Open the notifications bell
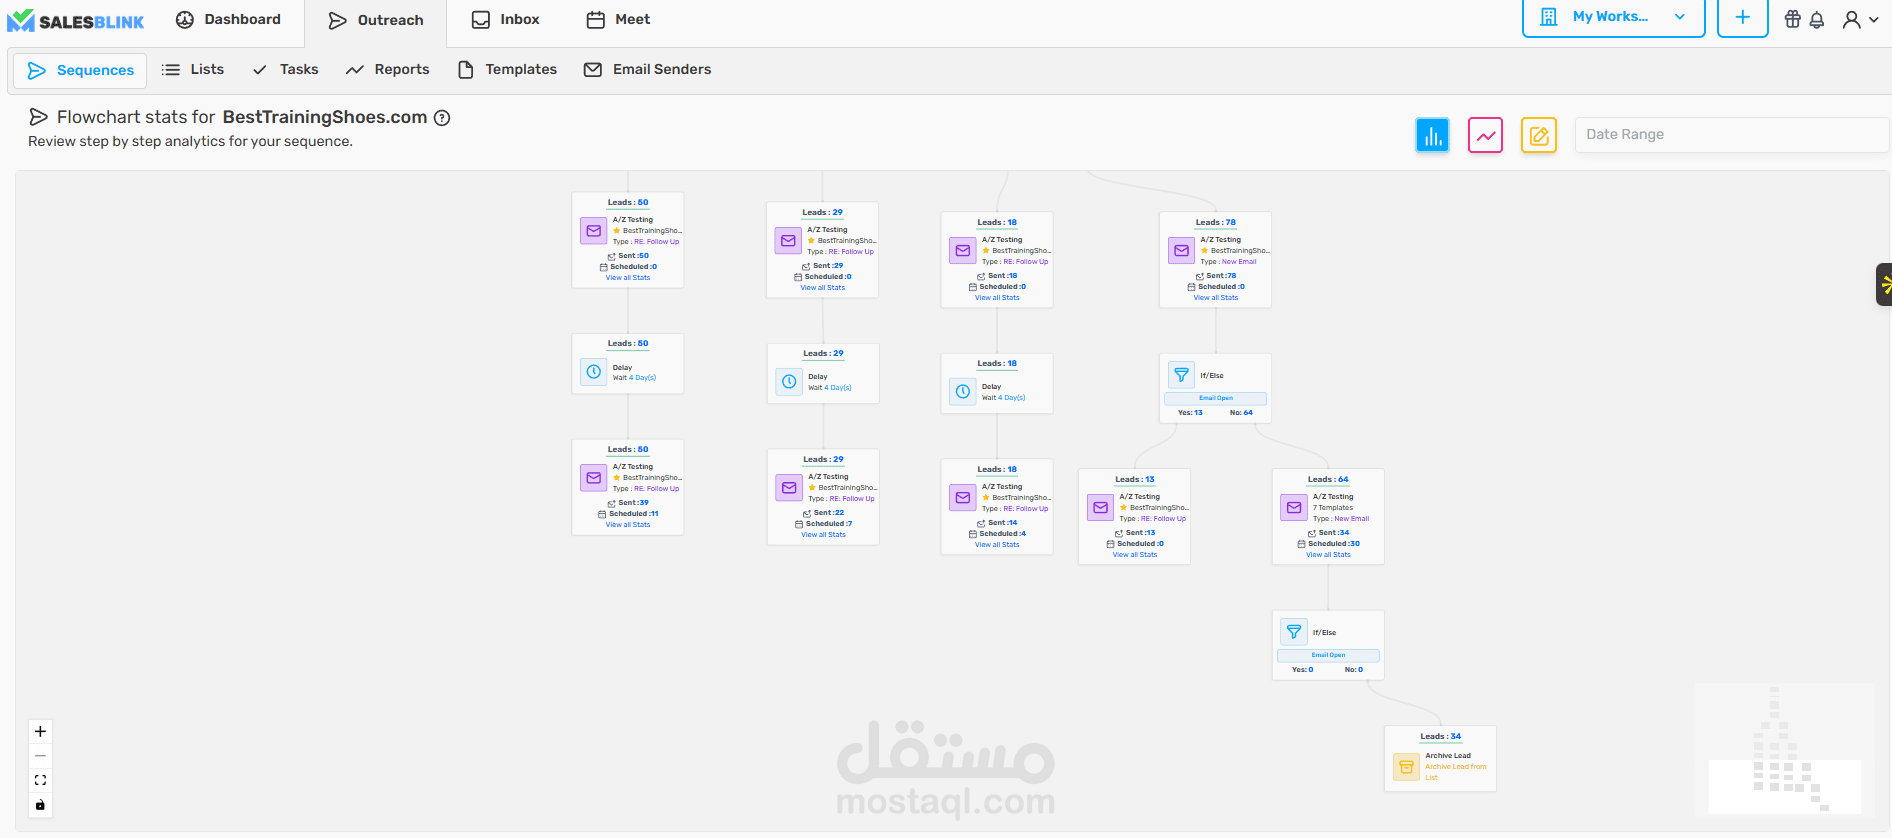Screen dimensions: 1892x838 coord(1817,19)
